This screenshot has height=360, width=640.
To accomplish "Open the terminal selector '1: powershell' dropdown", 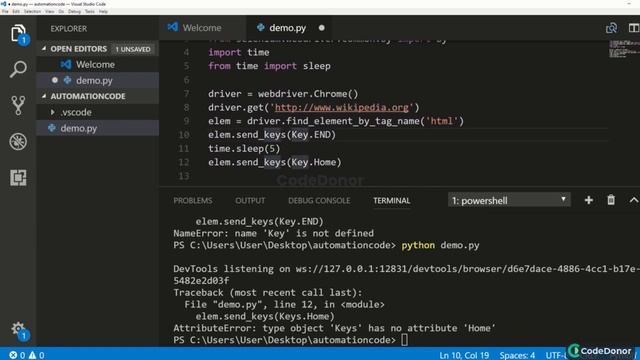I will 509,200.
